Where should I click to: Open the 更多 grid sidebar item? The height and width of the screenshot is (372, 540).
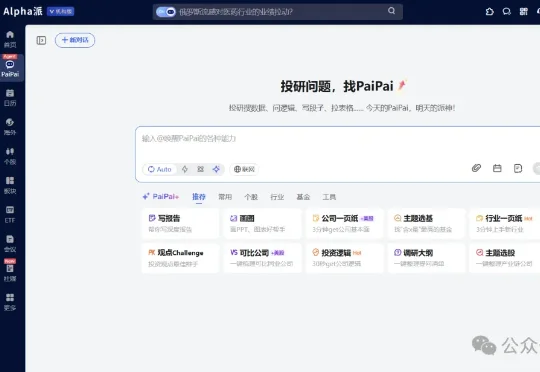[10, 302]
